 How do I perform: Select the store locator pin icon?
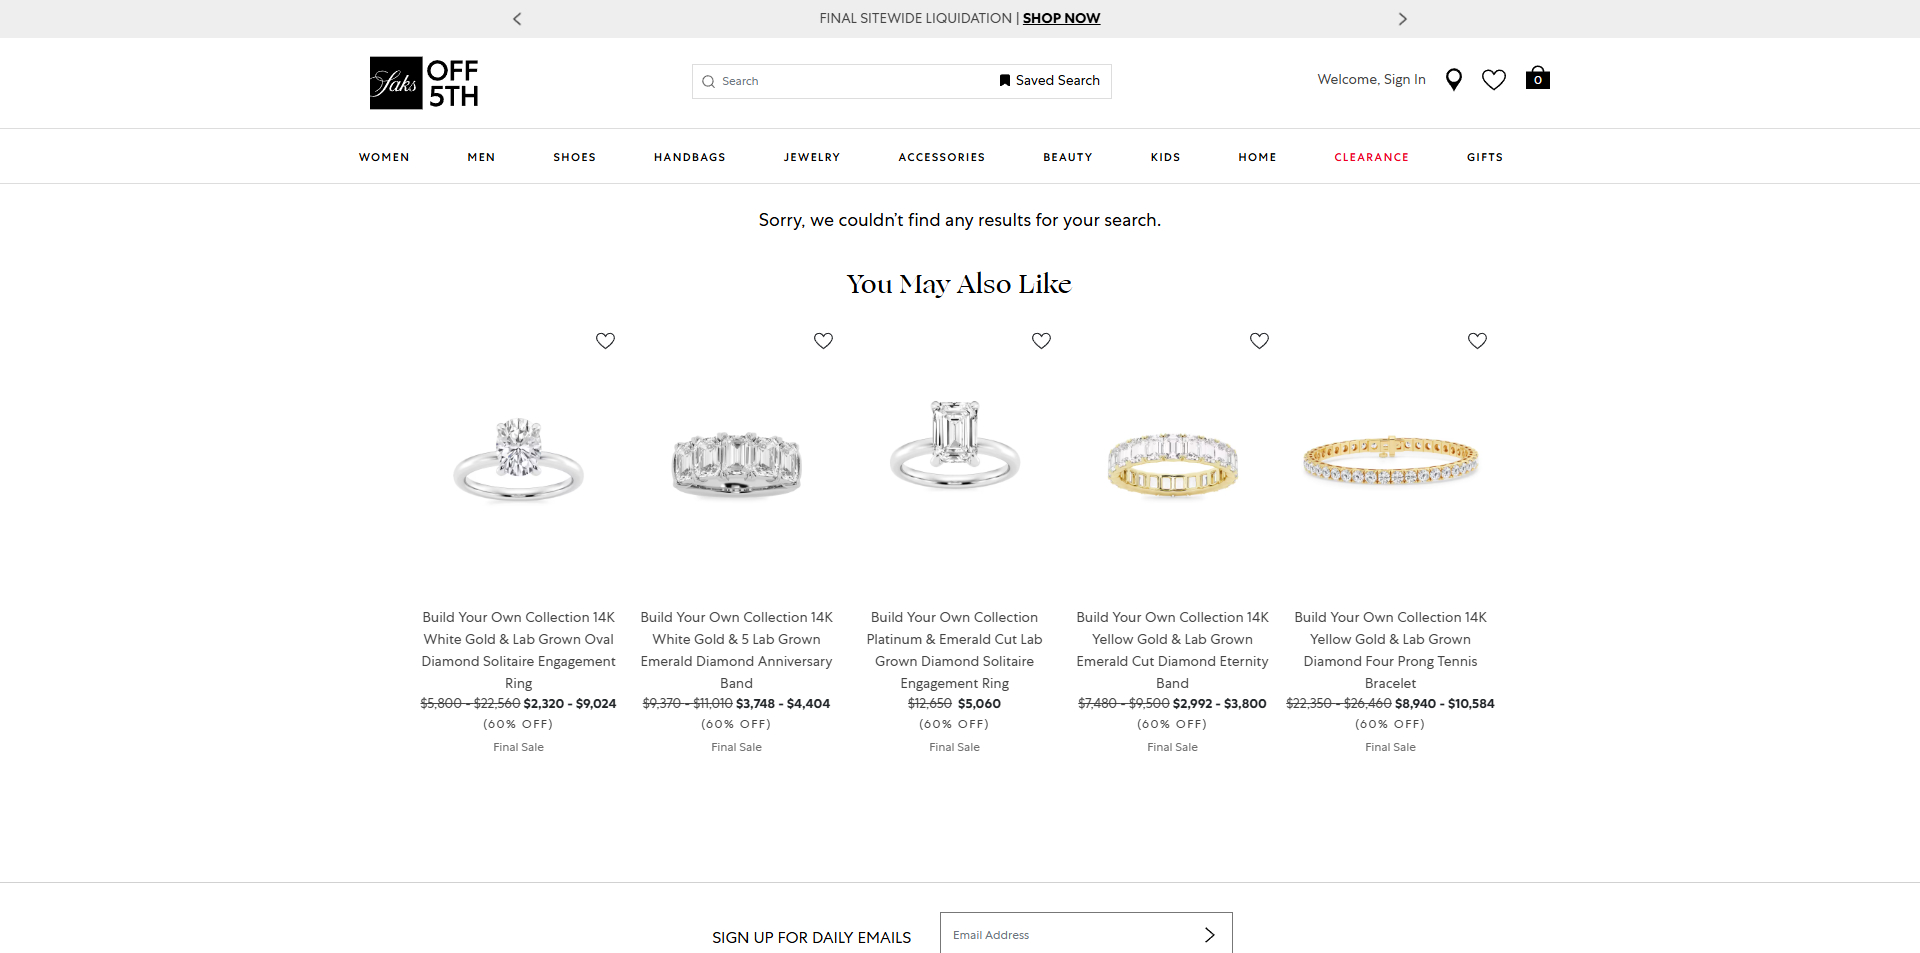click(1454, 79)
